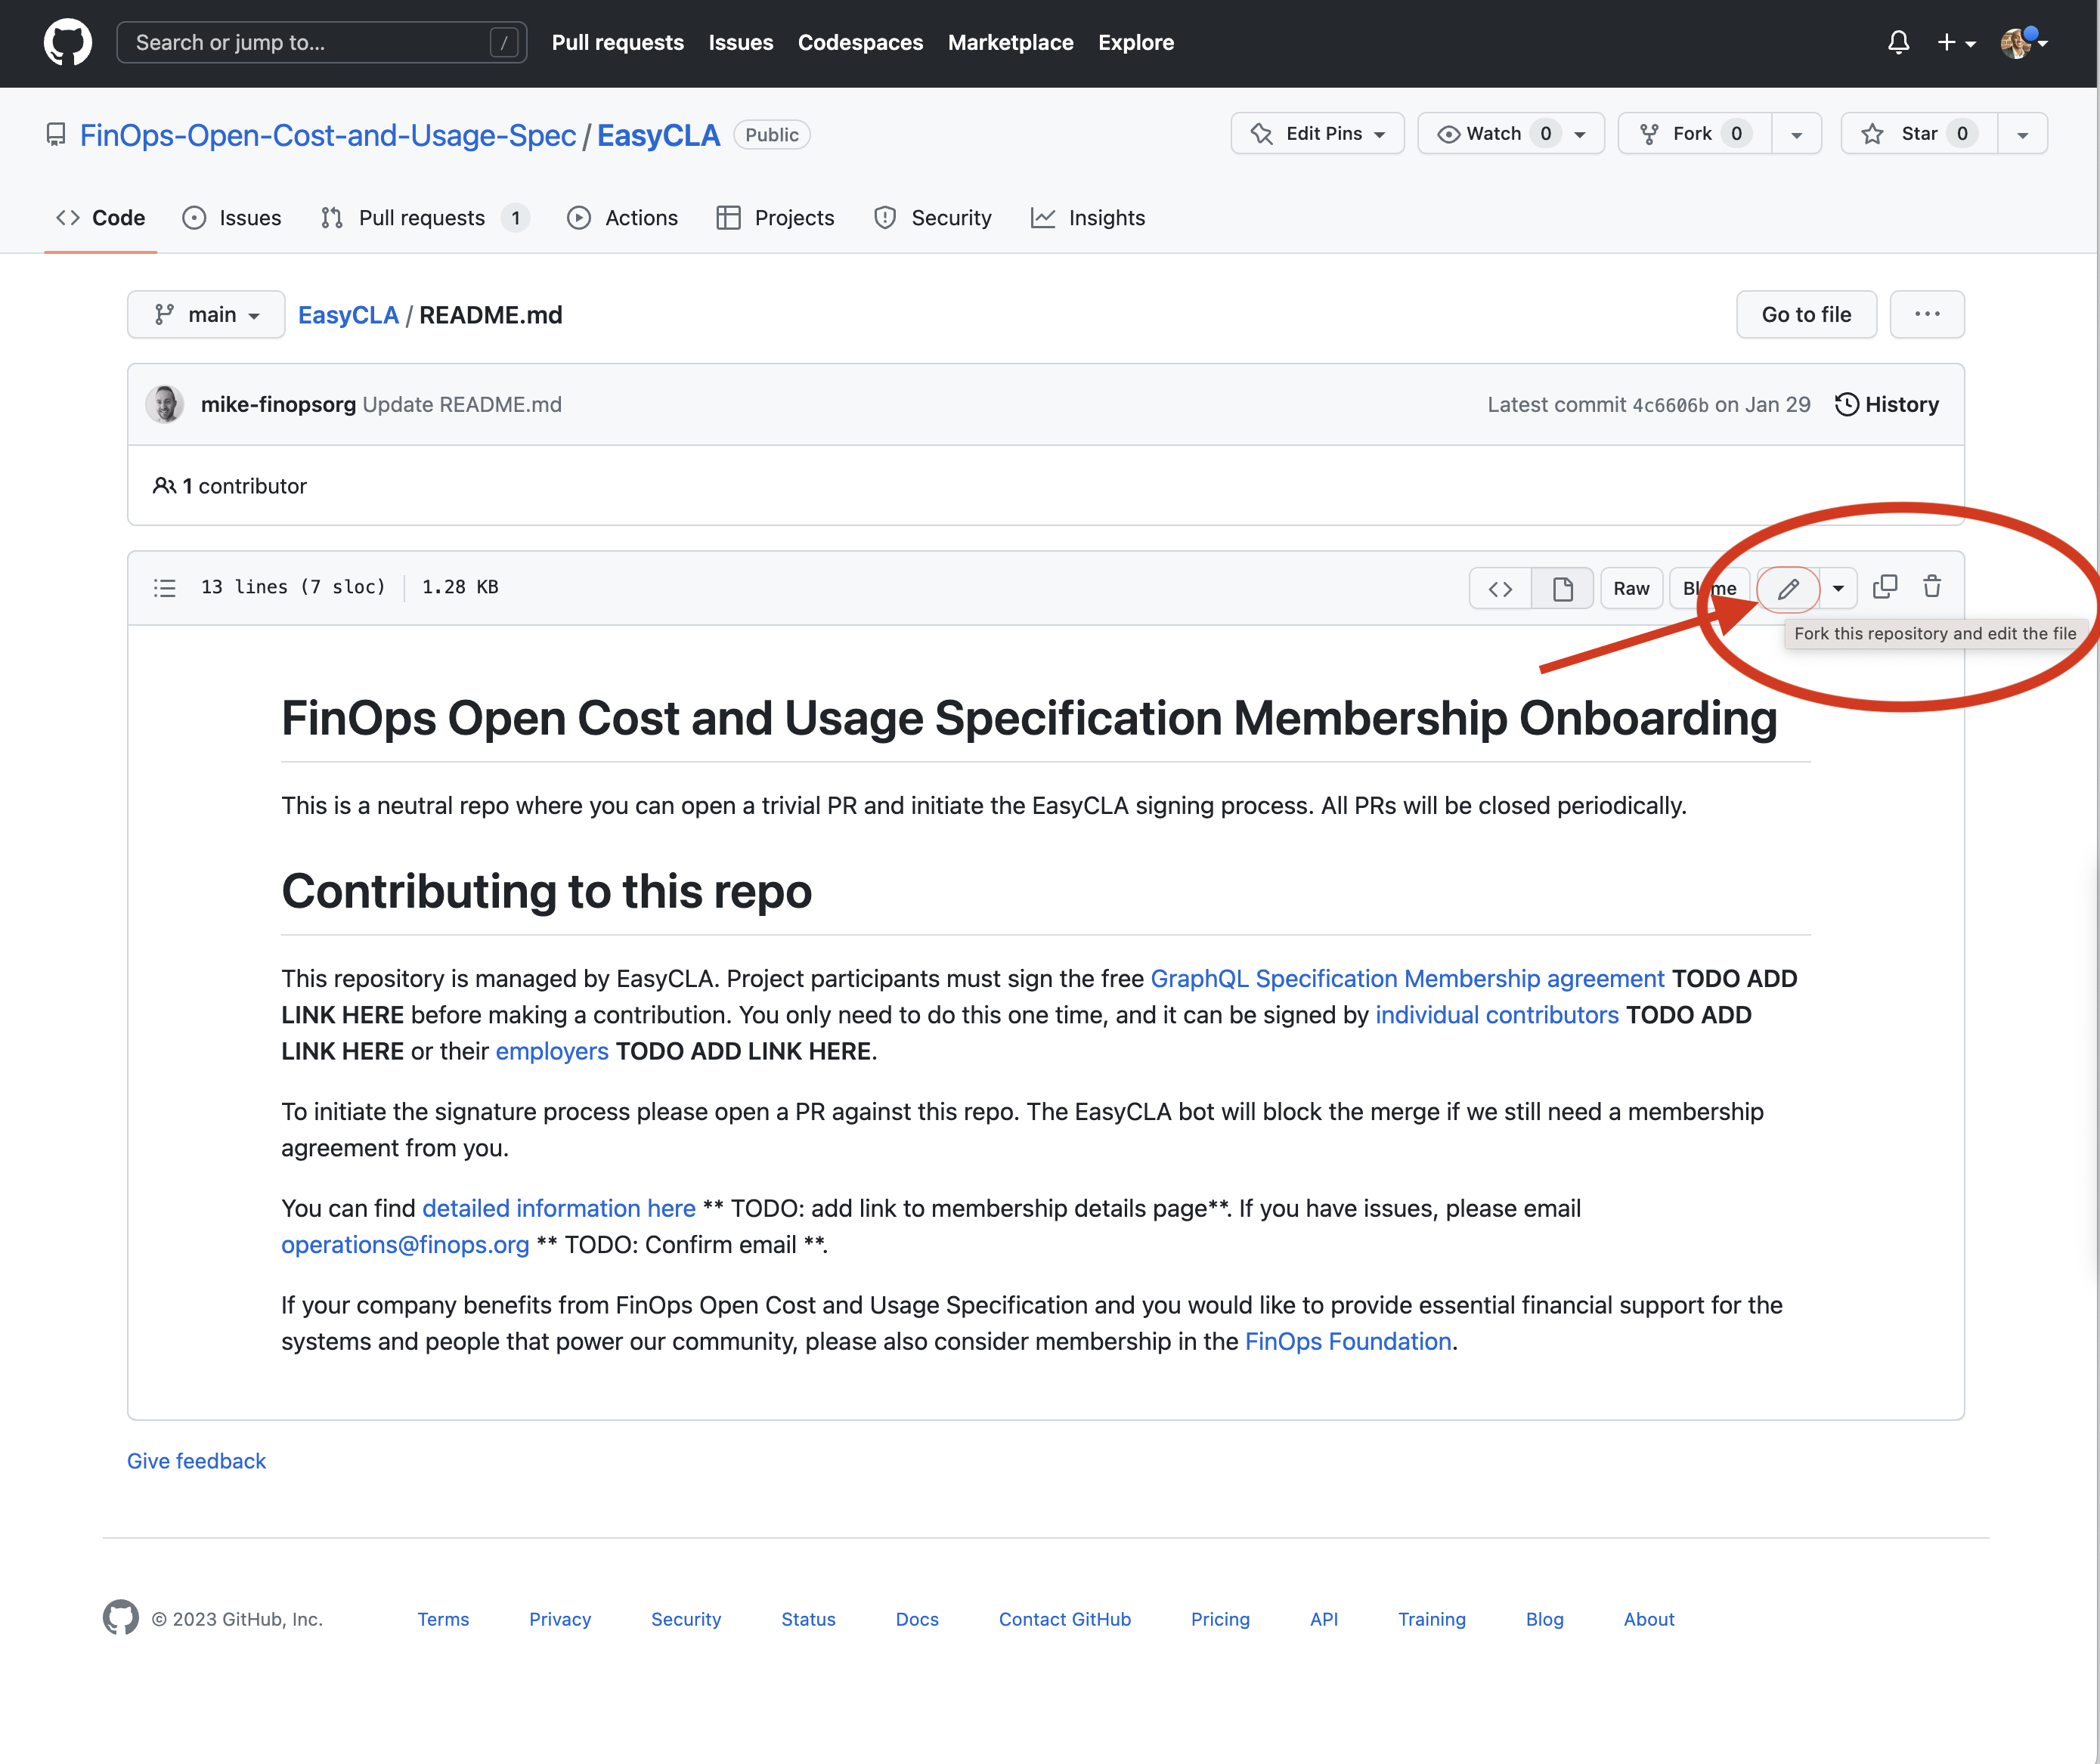Focus the Search or jump to field
The height and width of the screenshot is (1764, 2100).
(321, 43)
